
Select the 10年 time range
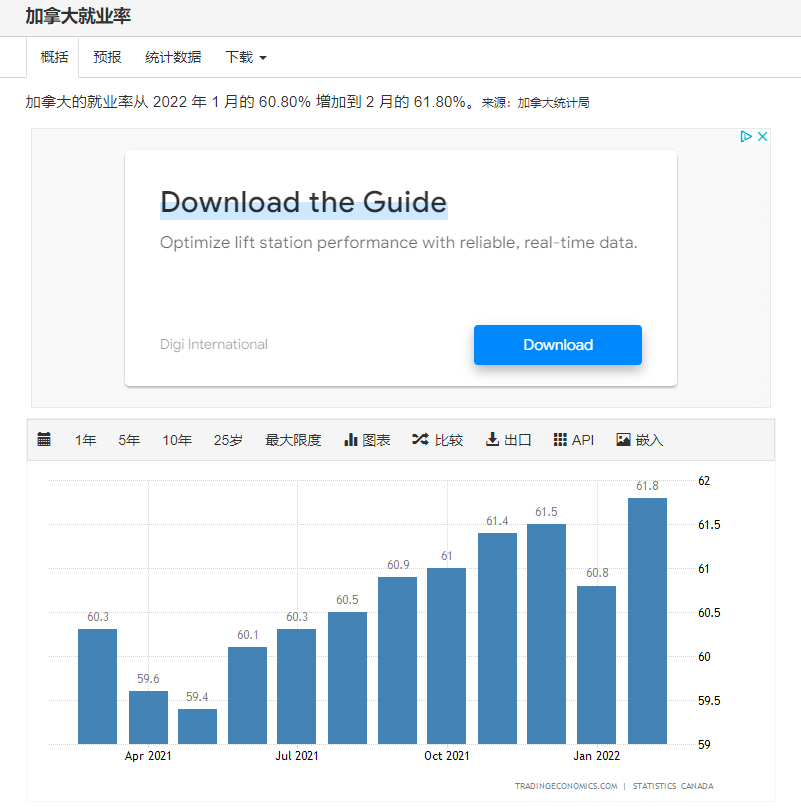click(x=177, y=440)
